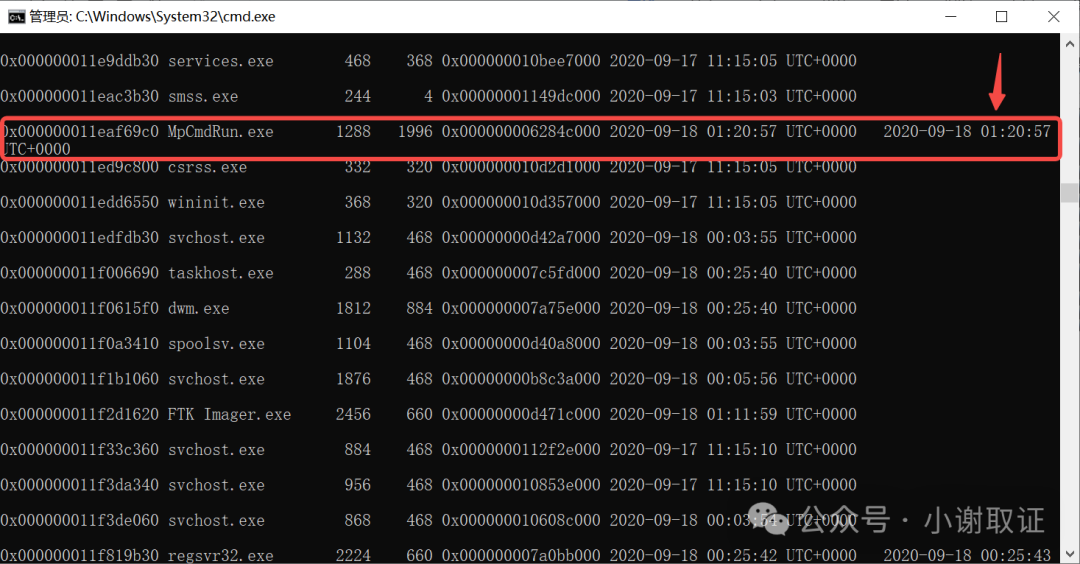The height and width of the screenshot is (564, 1080).
Task: Click PDB address 0x000000010d357000
Action: pyautogui.click(x=521, y=202)
